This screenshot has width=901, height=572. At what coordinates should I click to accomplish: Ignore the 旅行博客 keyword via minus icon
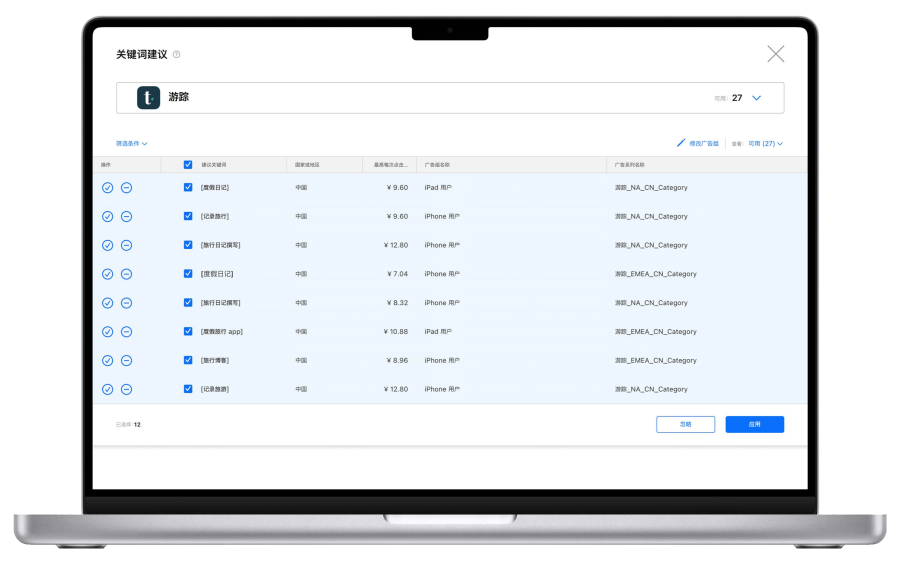(126, 360)
